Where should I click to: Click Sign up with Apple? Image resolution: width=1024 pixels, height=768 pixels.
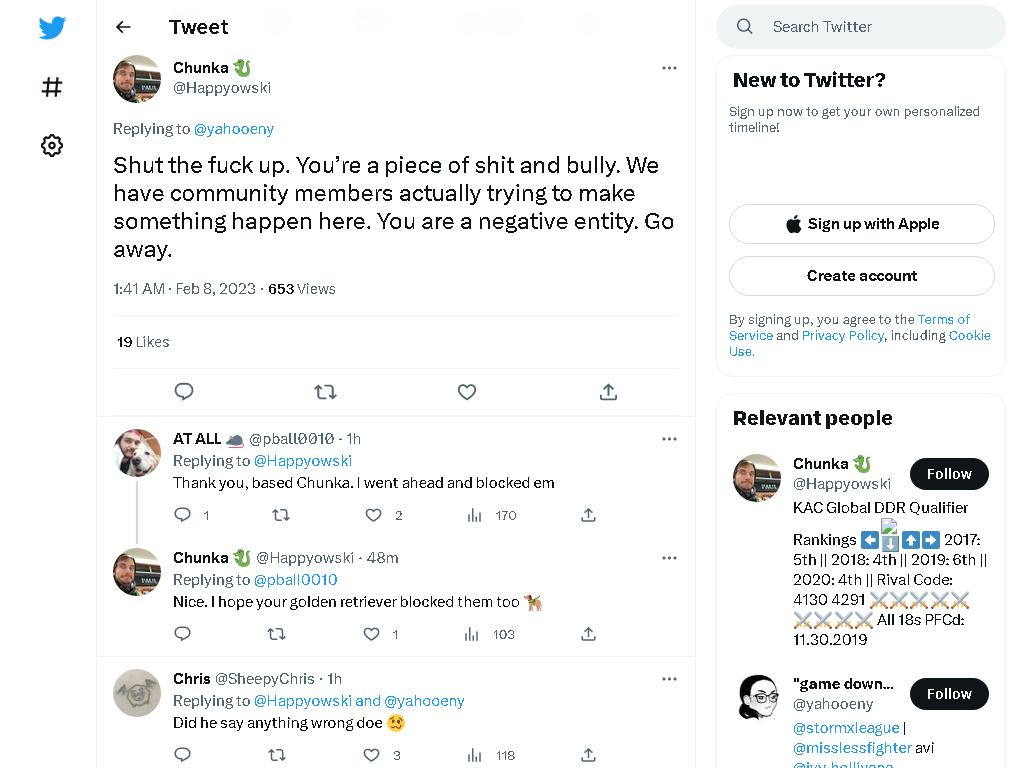click(x=861, y=224)
